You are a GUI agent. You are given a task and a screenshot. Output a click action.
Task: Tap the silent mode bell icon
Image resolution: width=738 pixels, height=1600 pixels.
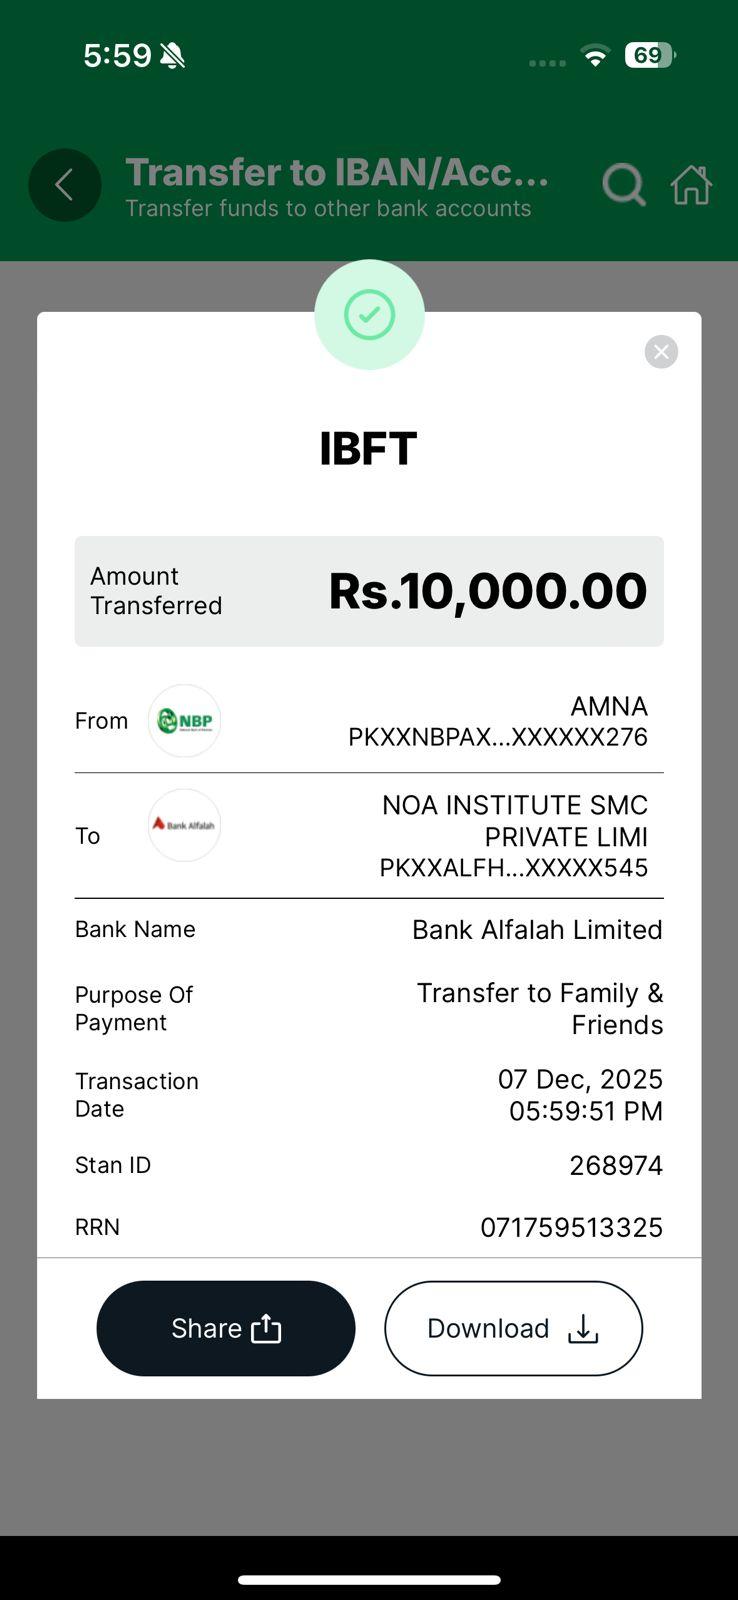pos(173,56)
